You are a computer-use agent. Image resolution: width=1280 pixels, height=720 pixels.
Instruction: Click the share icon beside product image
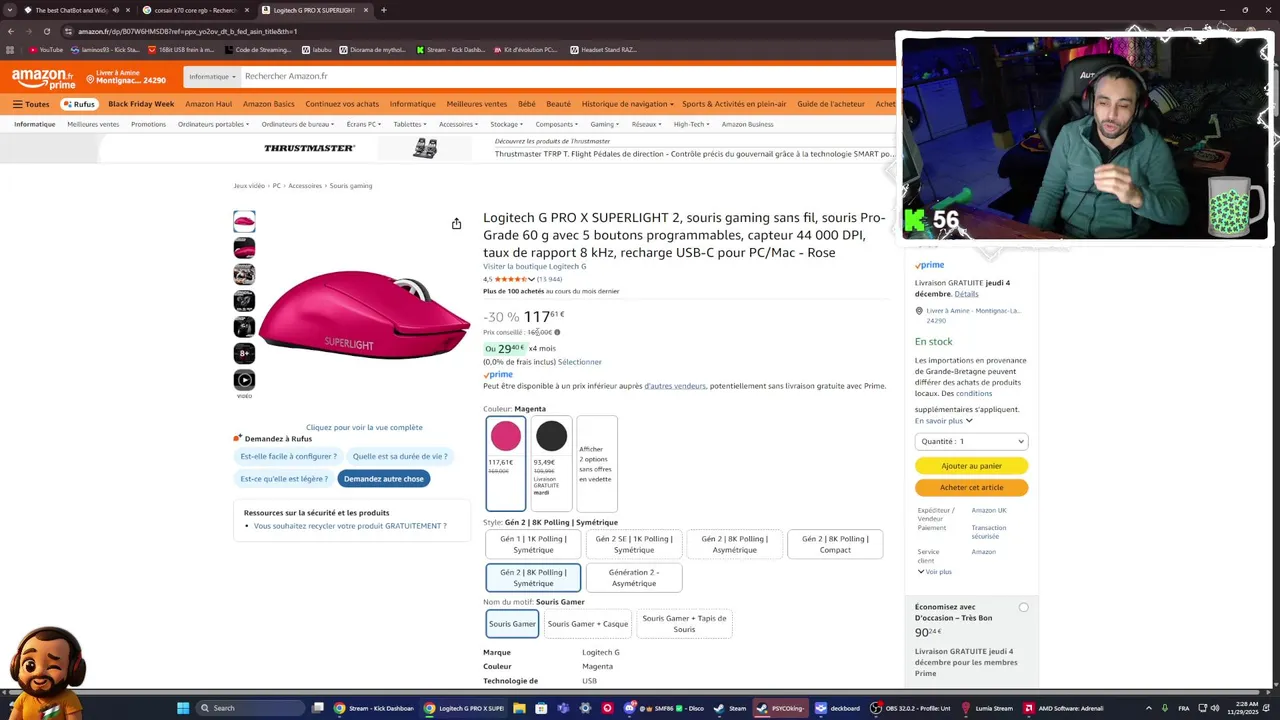pyautogui.click(x=456, y=224)
